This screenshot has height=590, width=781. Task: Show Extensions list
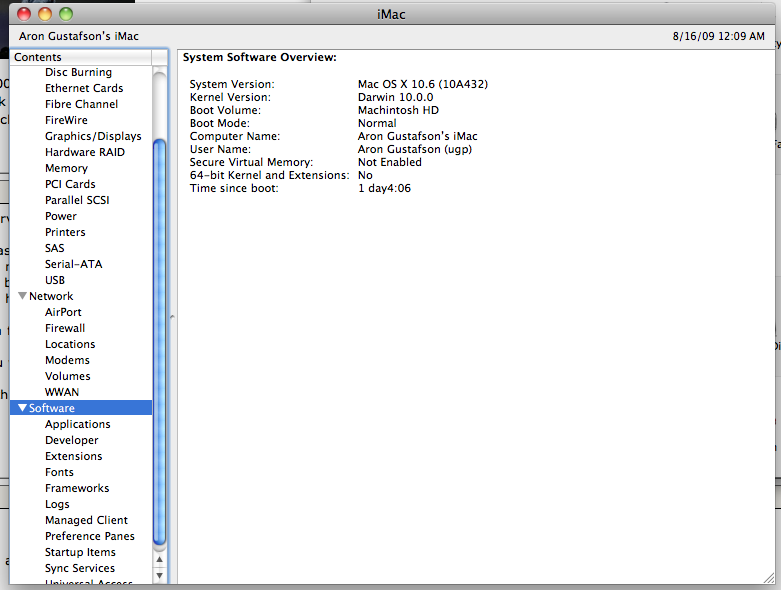73,456
